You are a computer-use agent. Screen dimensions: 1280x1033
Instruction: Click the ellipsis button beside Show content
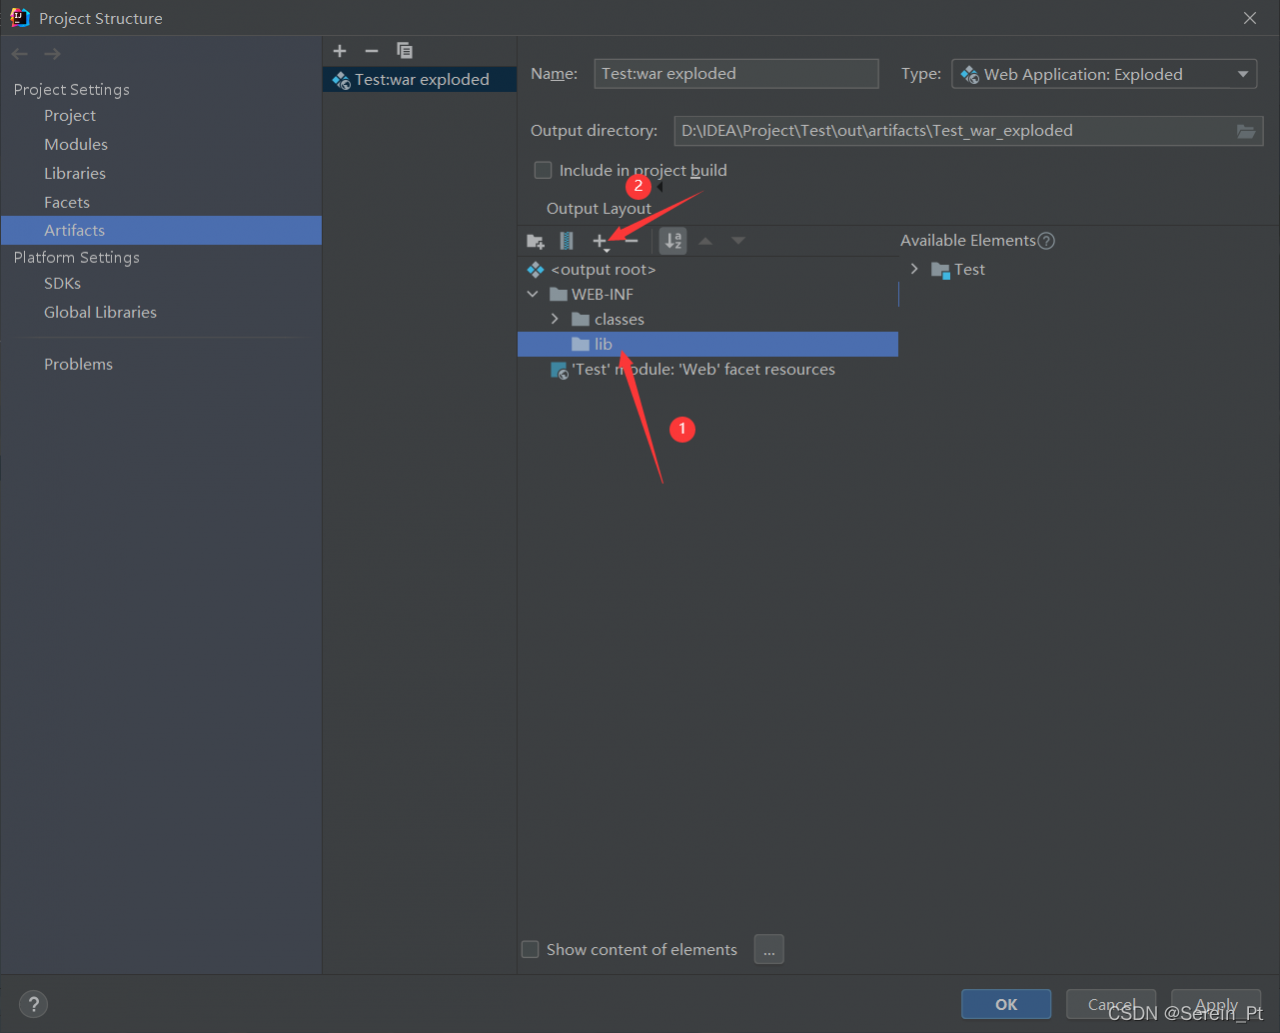pyautogui.click(x=769, y=949)
